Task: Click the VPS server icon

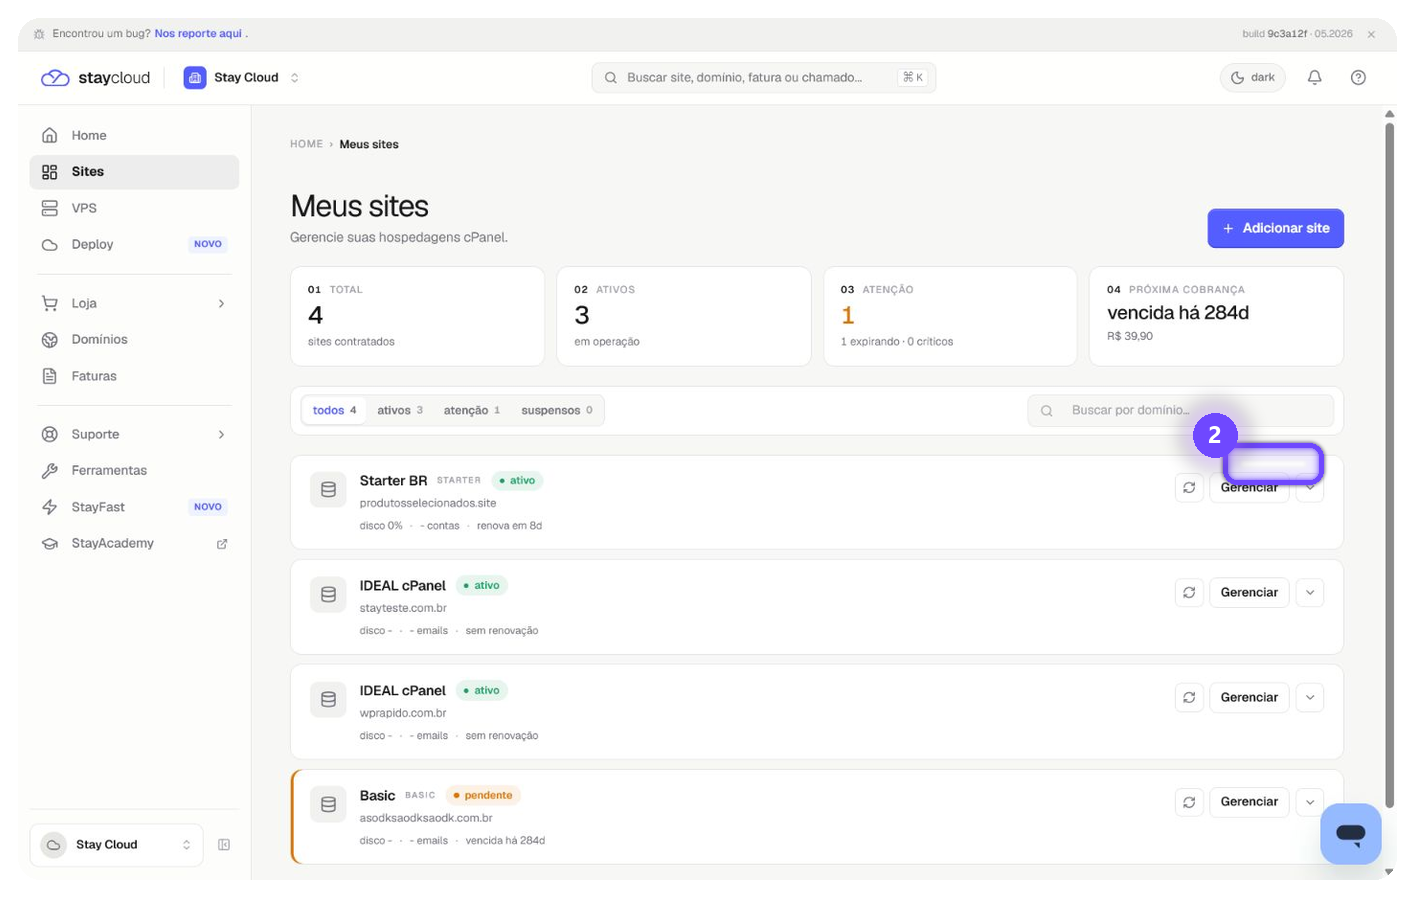Action: click(49, 208)
